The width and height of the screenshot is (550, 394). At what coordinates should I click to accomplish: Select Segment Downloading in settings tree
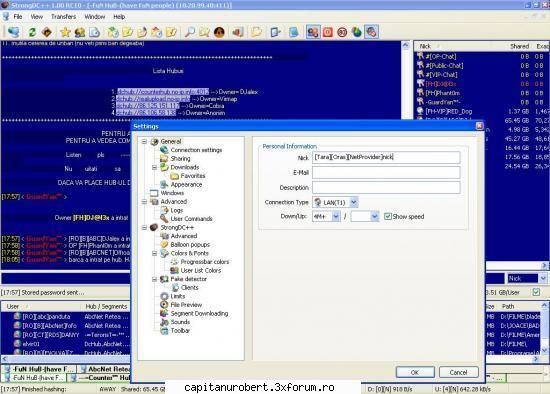[199, 313]
